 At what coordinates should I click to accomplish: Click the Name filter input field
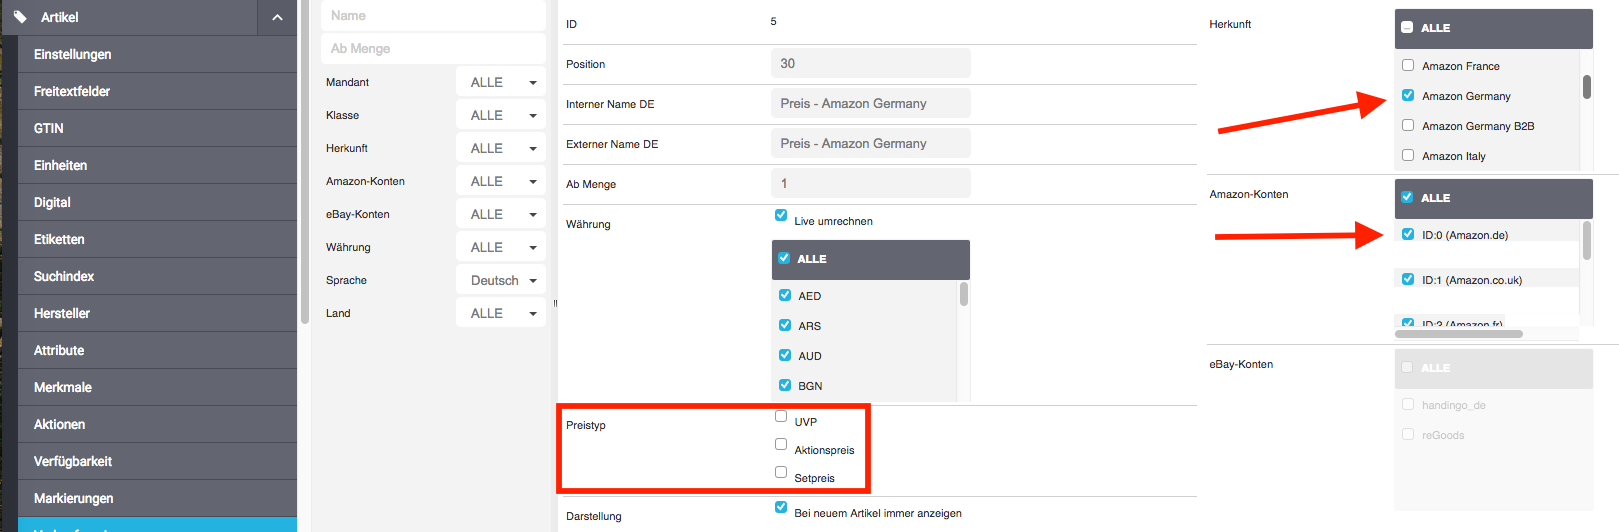(433, 16)
